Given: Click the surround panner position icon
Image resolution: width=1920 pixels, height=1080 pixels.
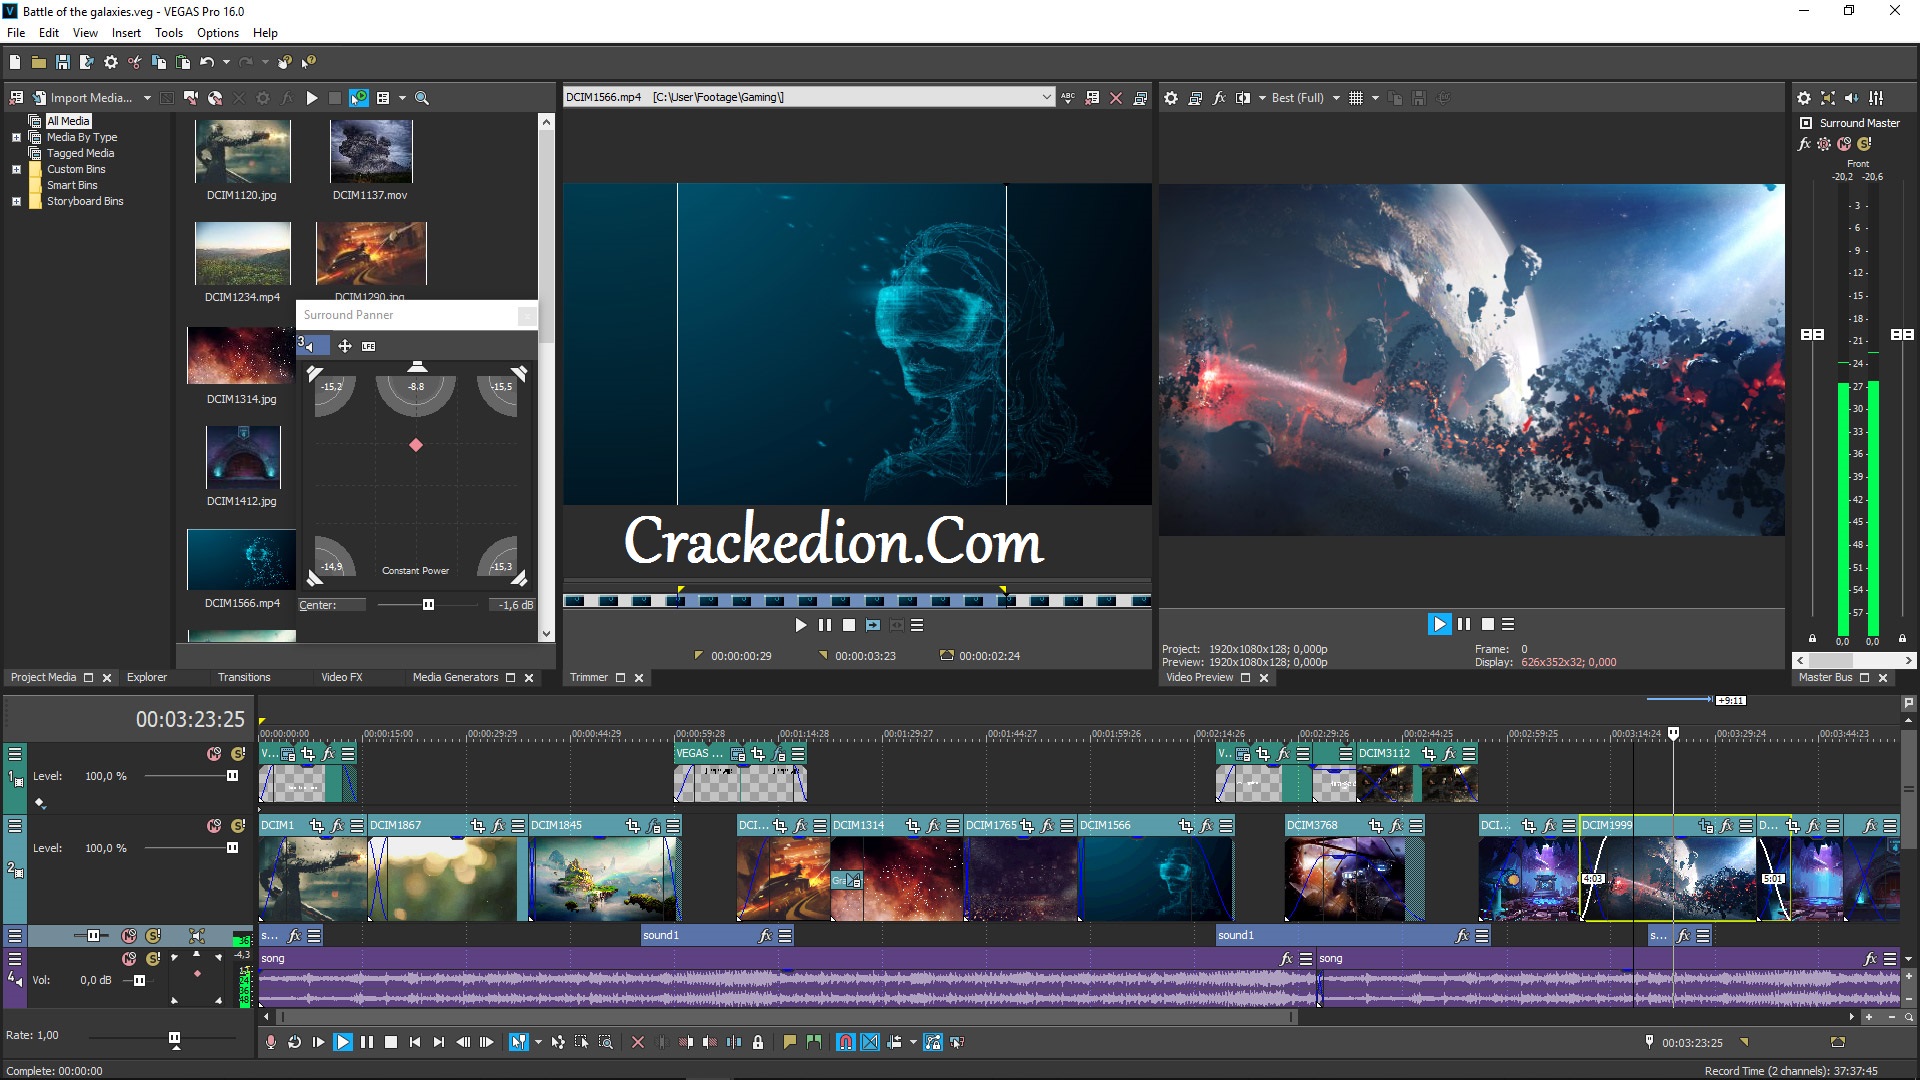Looking at the screenshot, I should point(417,446).
